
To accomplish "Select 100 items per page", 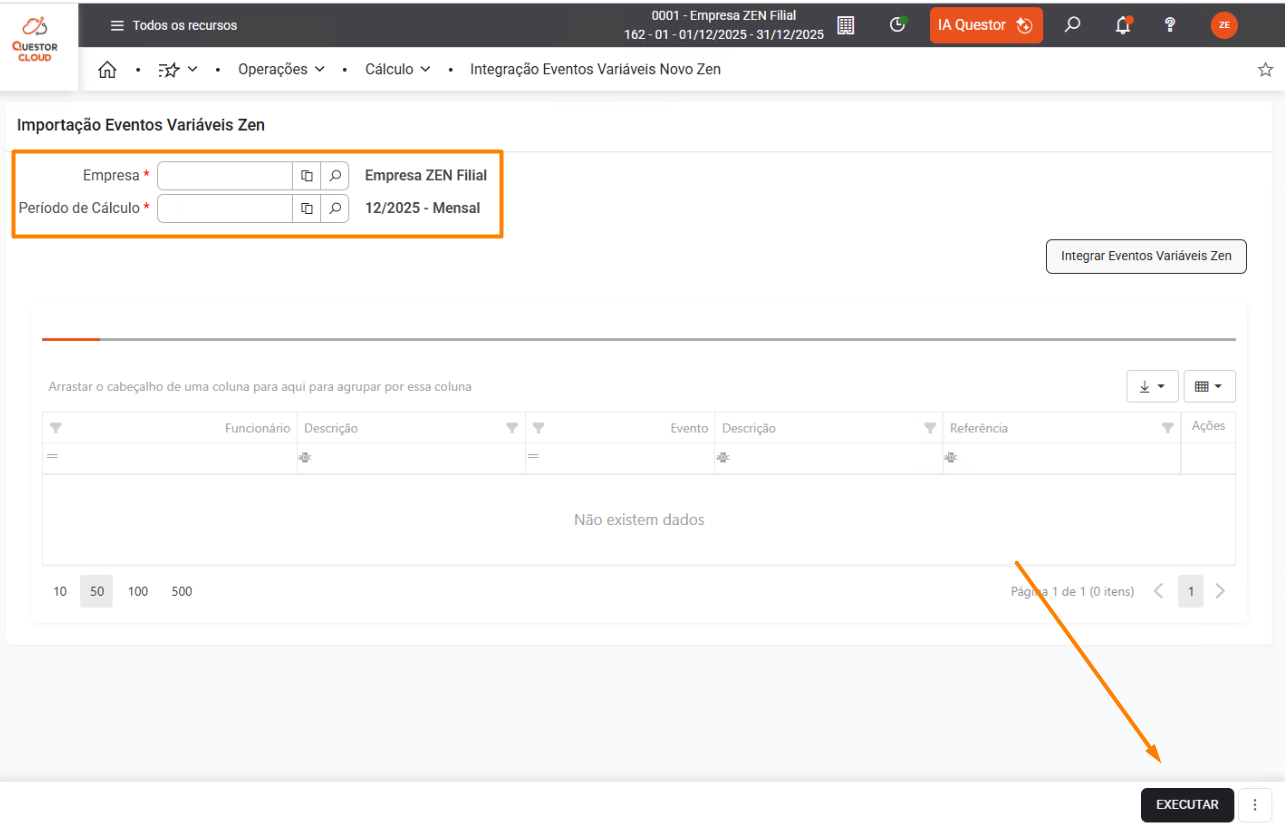I will tap(138, 591).
